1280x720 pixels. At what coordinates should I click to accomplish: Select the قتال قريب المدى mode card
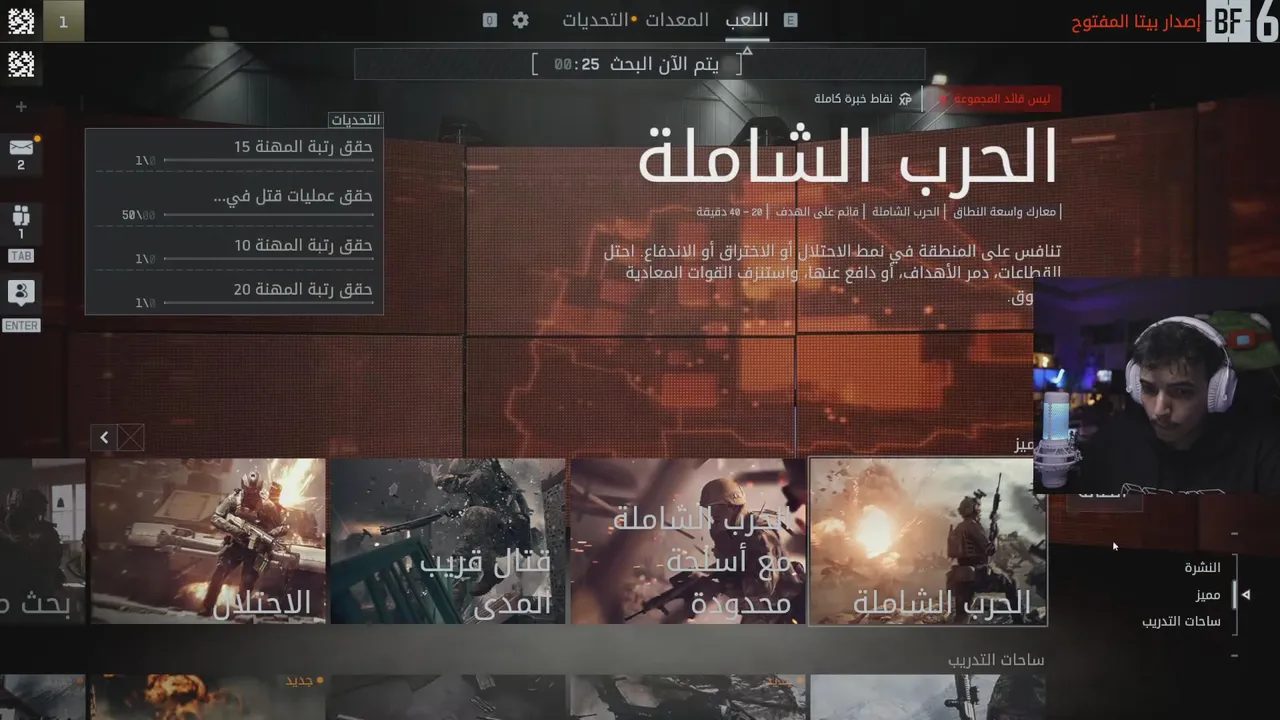tap(448, 542)
